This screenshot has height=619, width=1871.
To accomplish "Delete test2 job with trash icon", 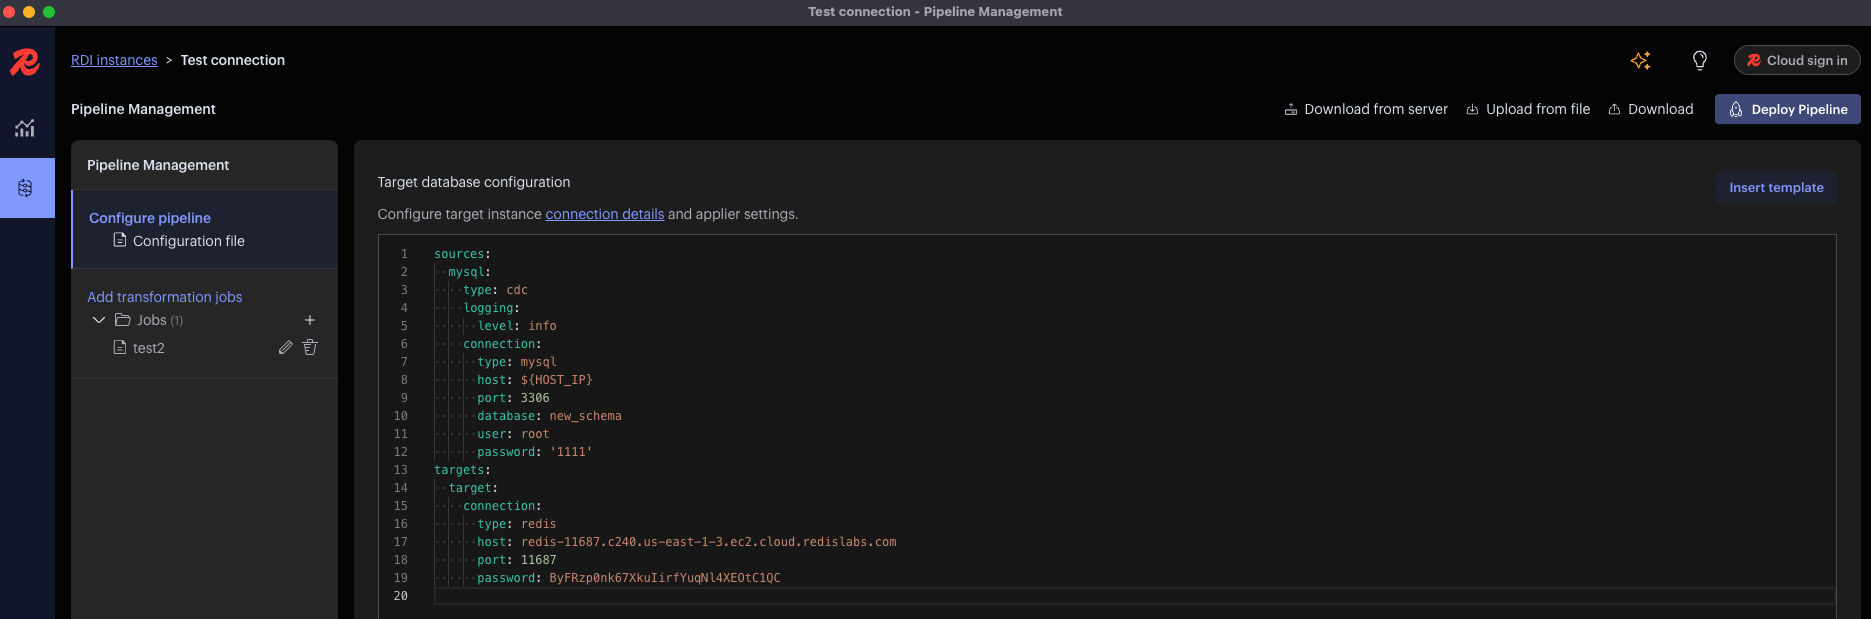I will point(310,347).
